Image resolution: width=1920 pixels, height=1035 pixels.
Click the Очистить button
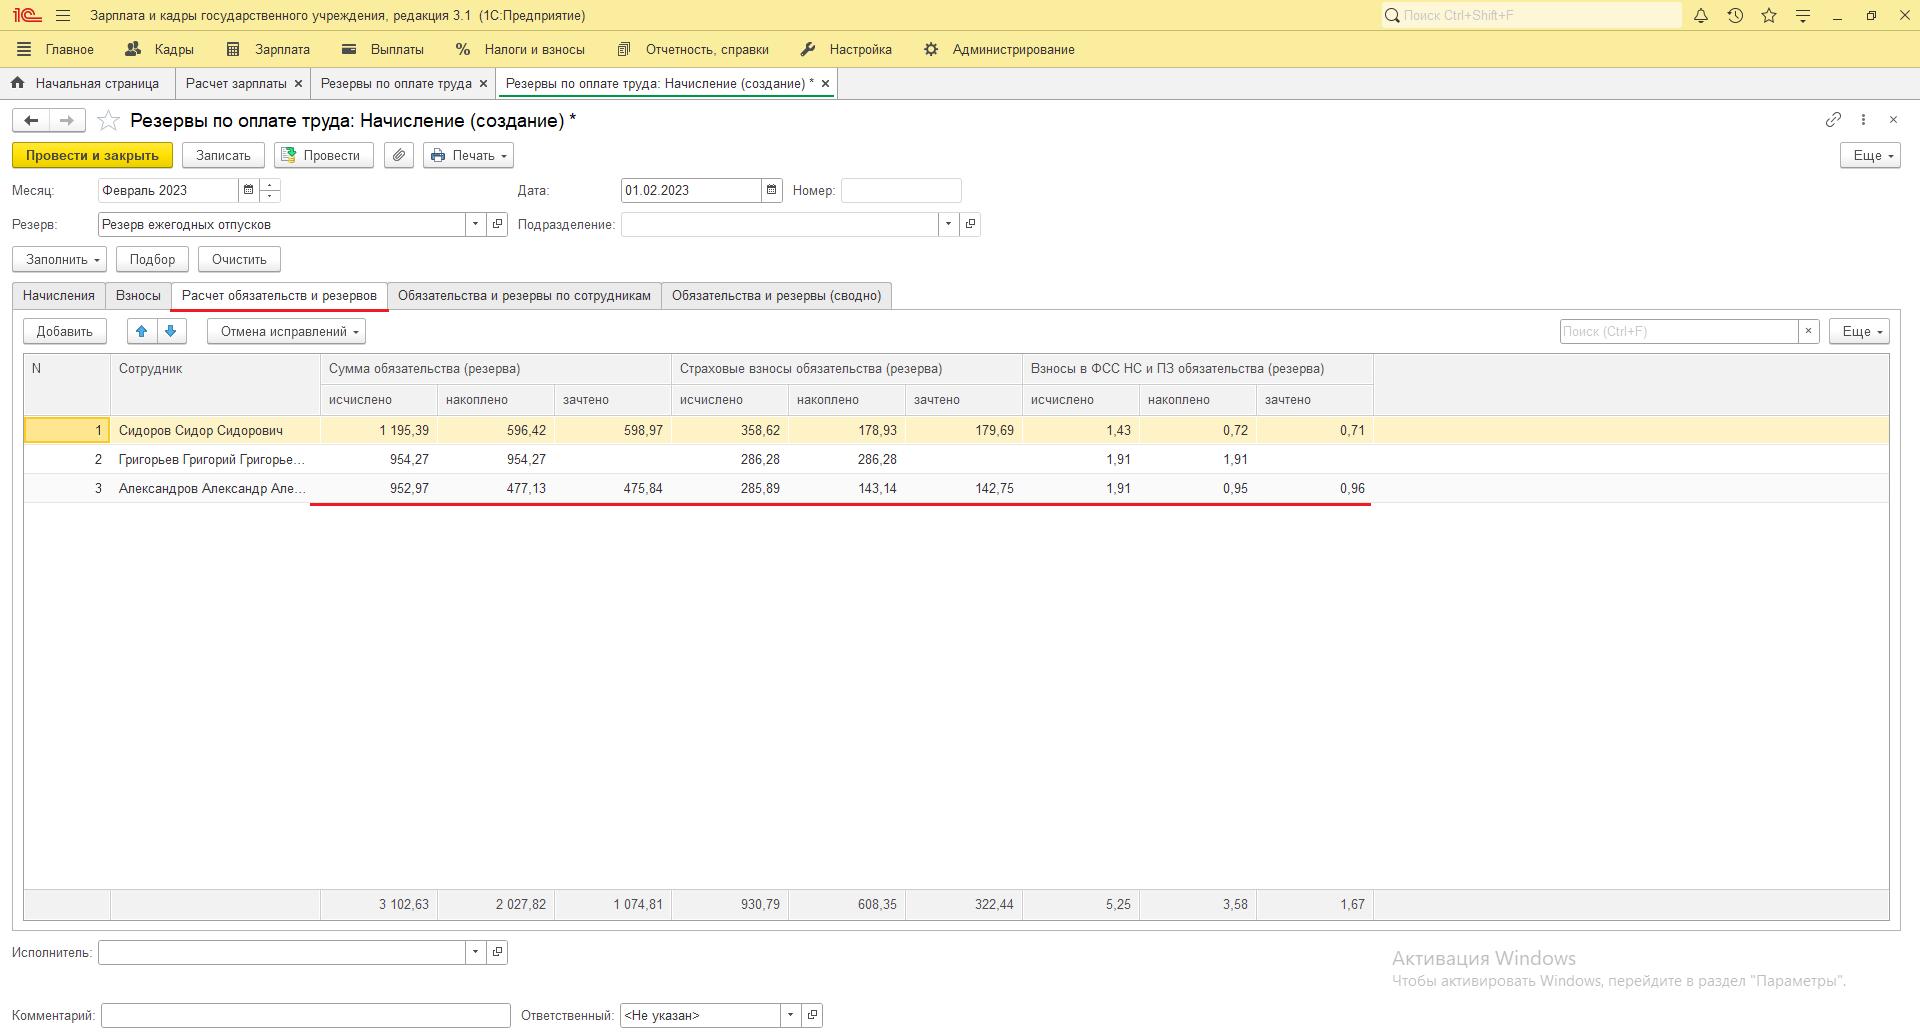point(239,260)
